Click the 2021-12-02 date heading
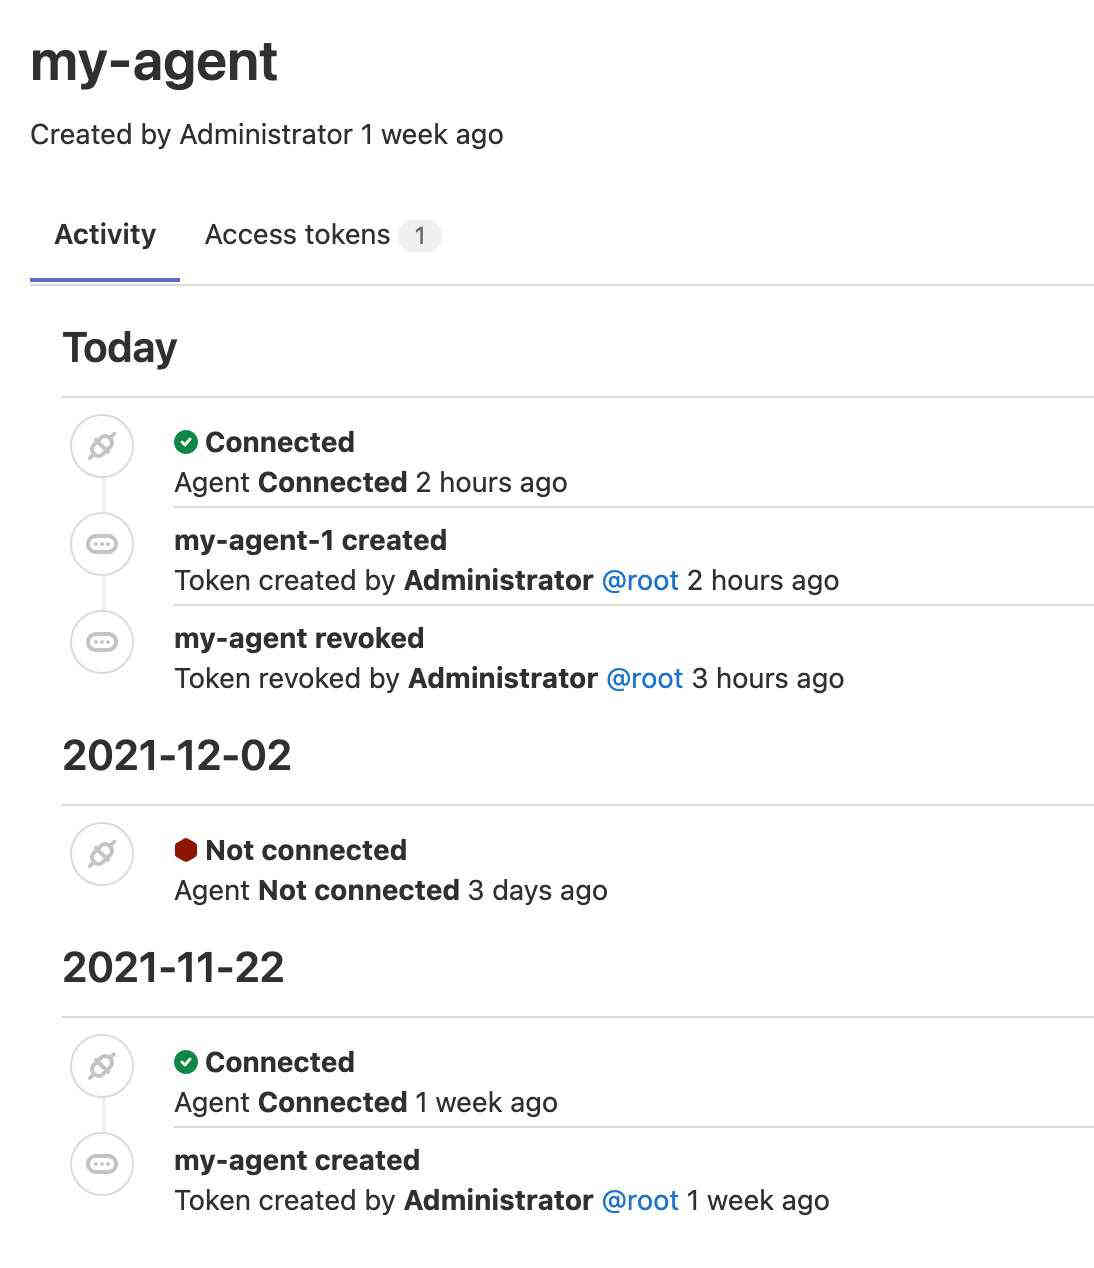This screenshot has width=1094, height=1268. point(177,755)
